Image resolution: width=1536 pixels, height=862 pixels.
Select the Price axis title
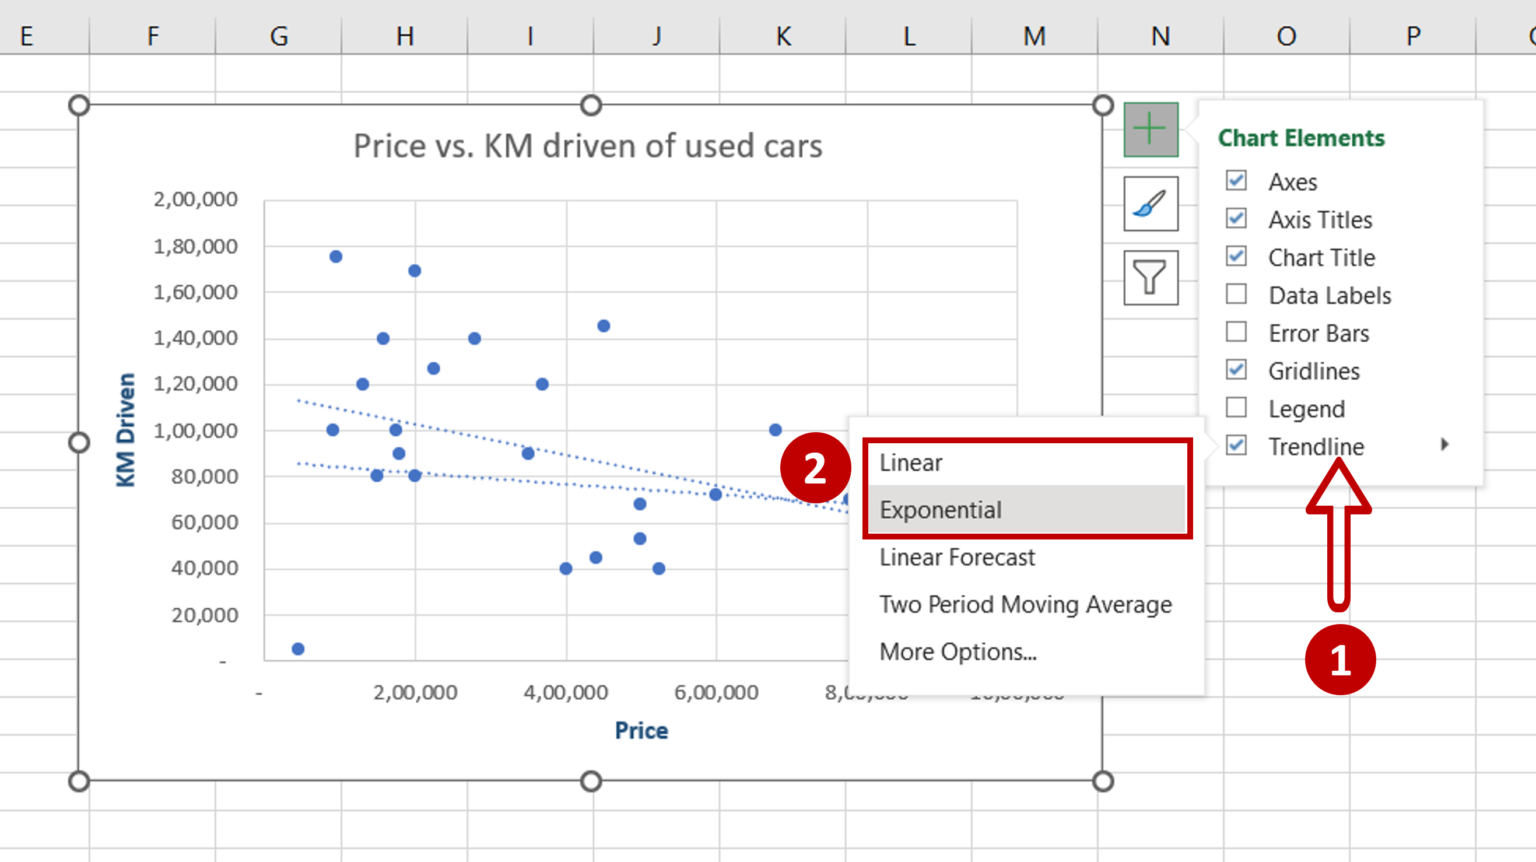(641, 730)
